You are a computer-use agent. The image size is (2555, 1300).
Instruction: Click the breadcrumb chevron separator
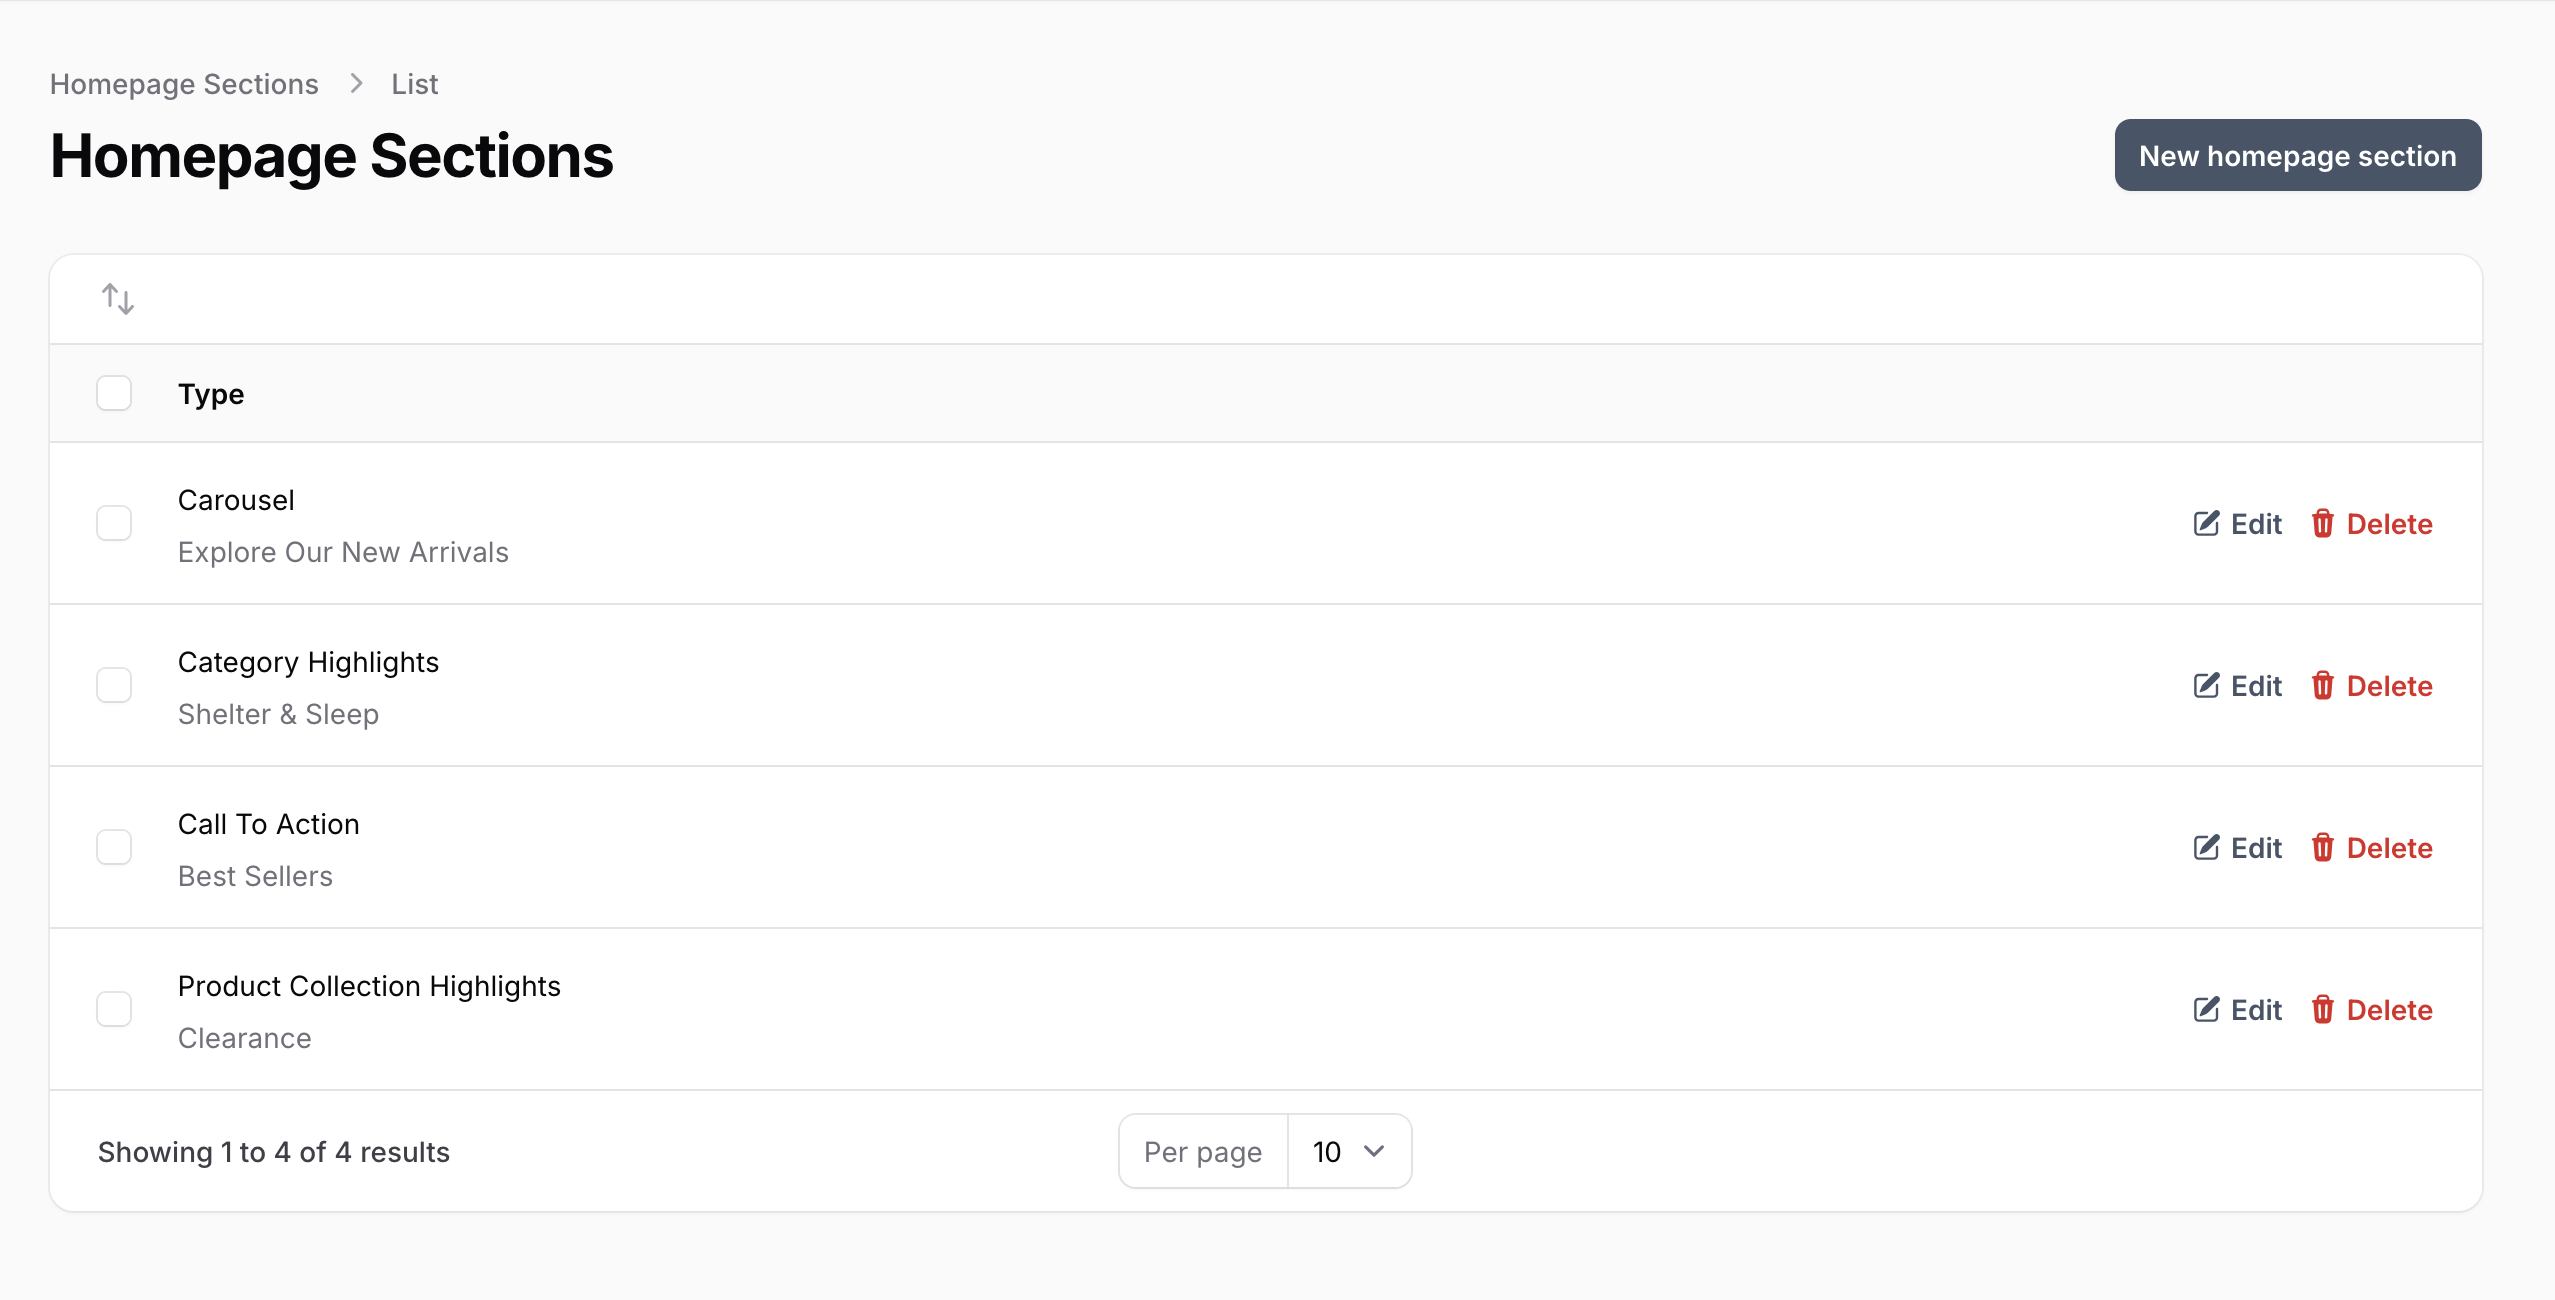pyautogui.click(x=356, y=84)
